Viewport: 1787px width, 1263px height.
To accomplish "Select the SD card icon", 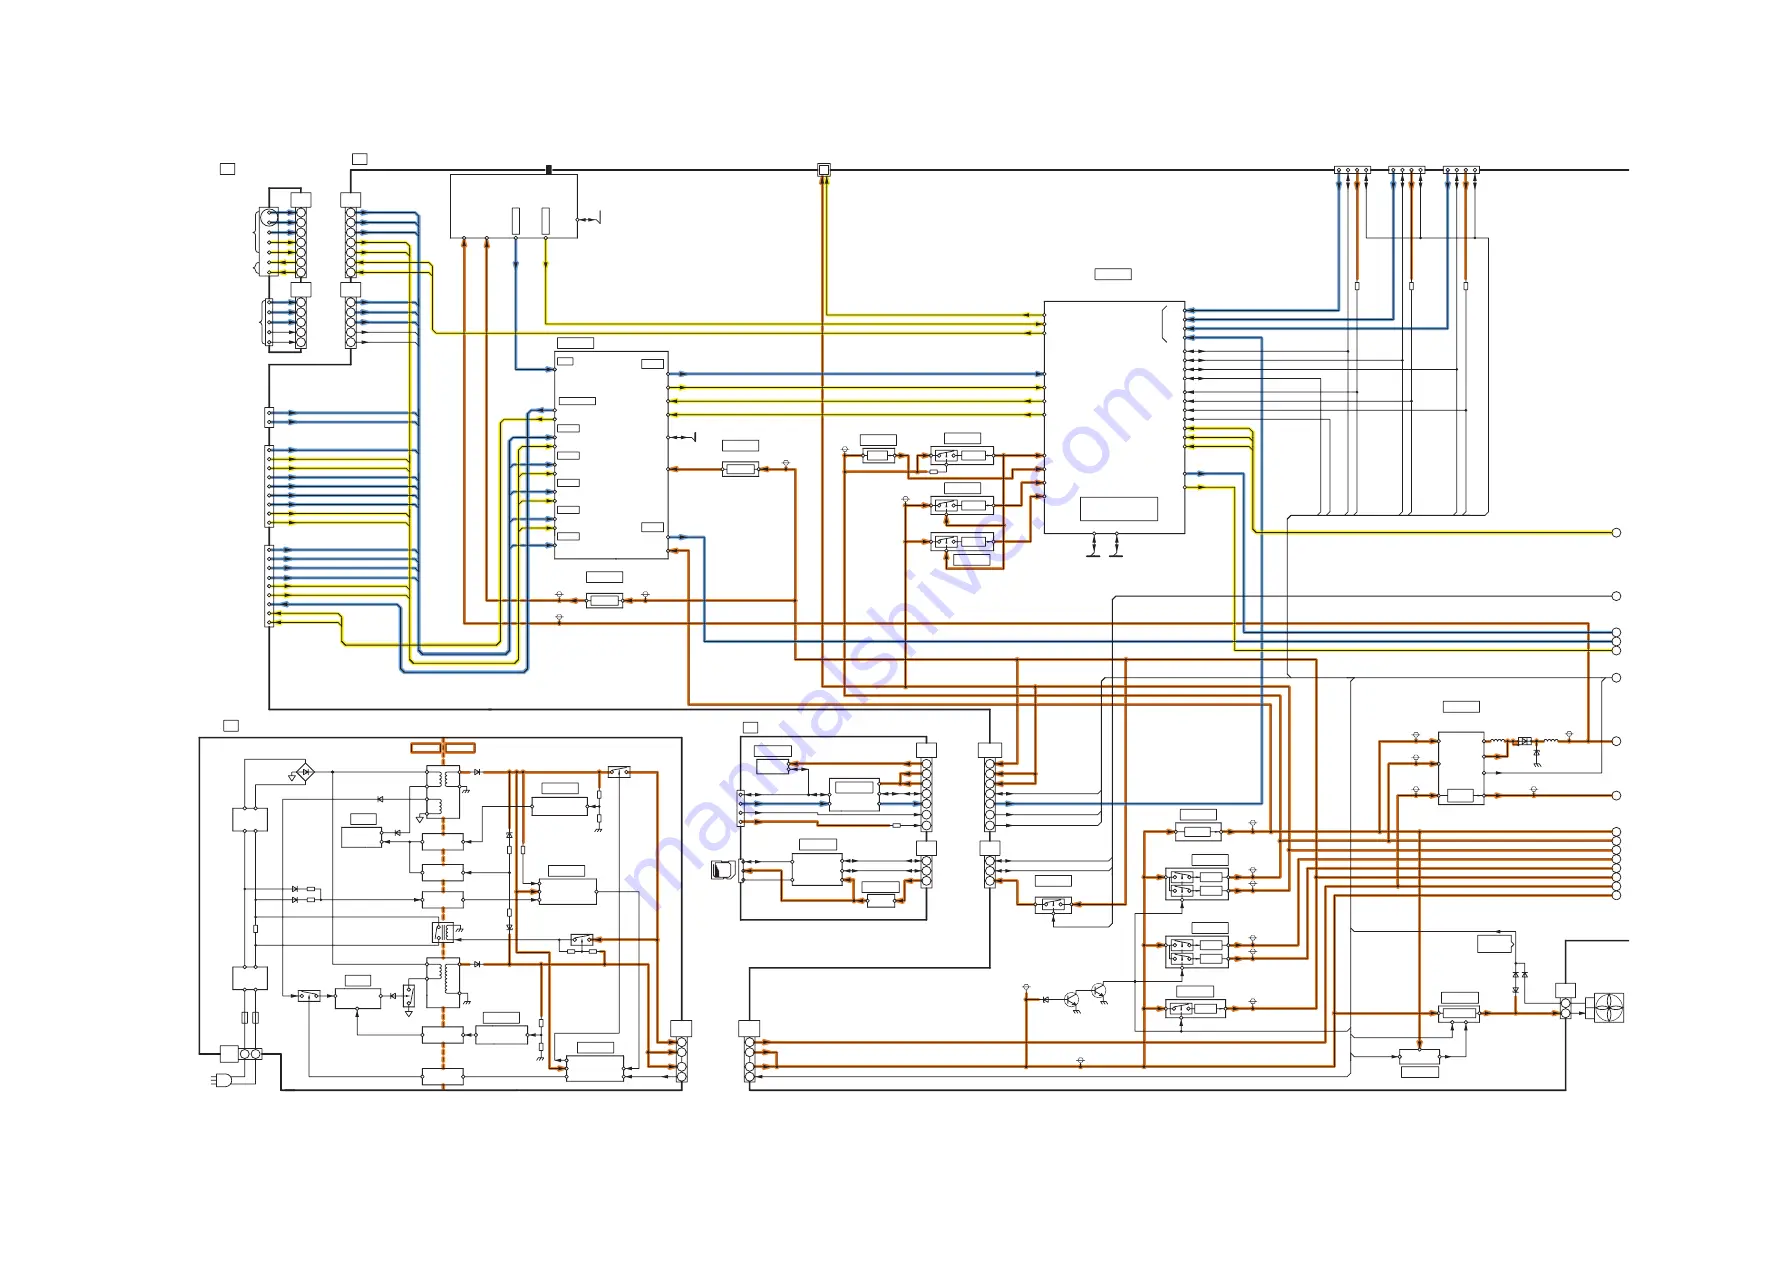I will pos(722,870).
